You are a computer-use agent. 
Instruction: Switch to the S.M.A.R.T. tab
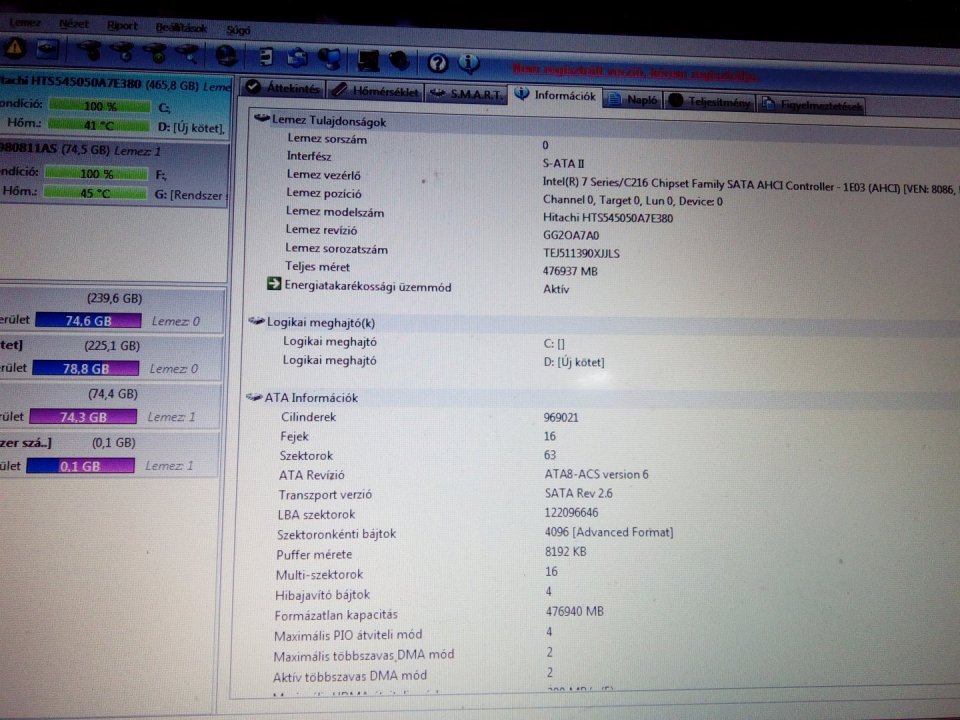pos(466,94)
